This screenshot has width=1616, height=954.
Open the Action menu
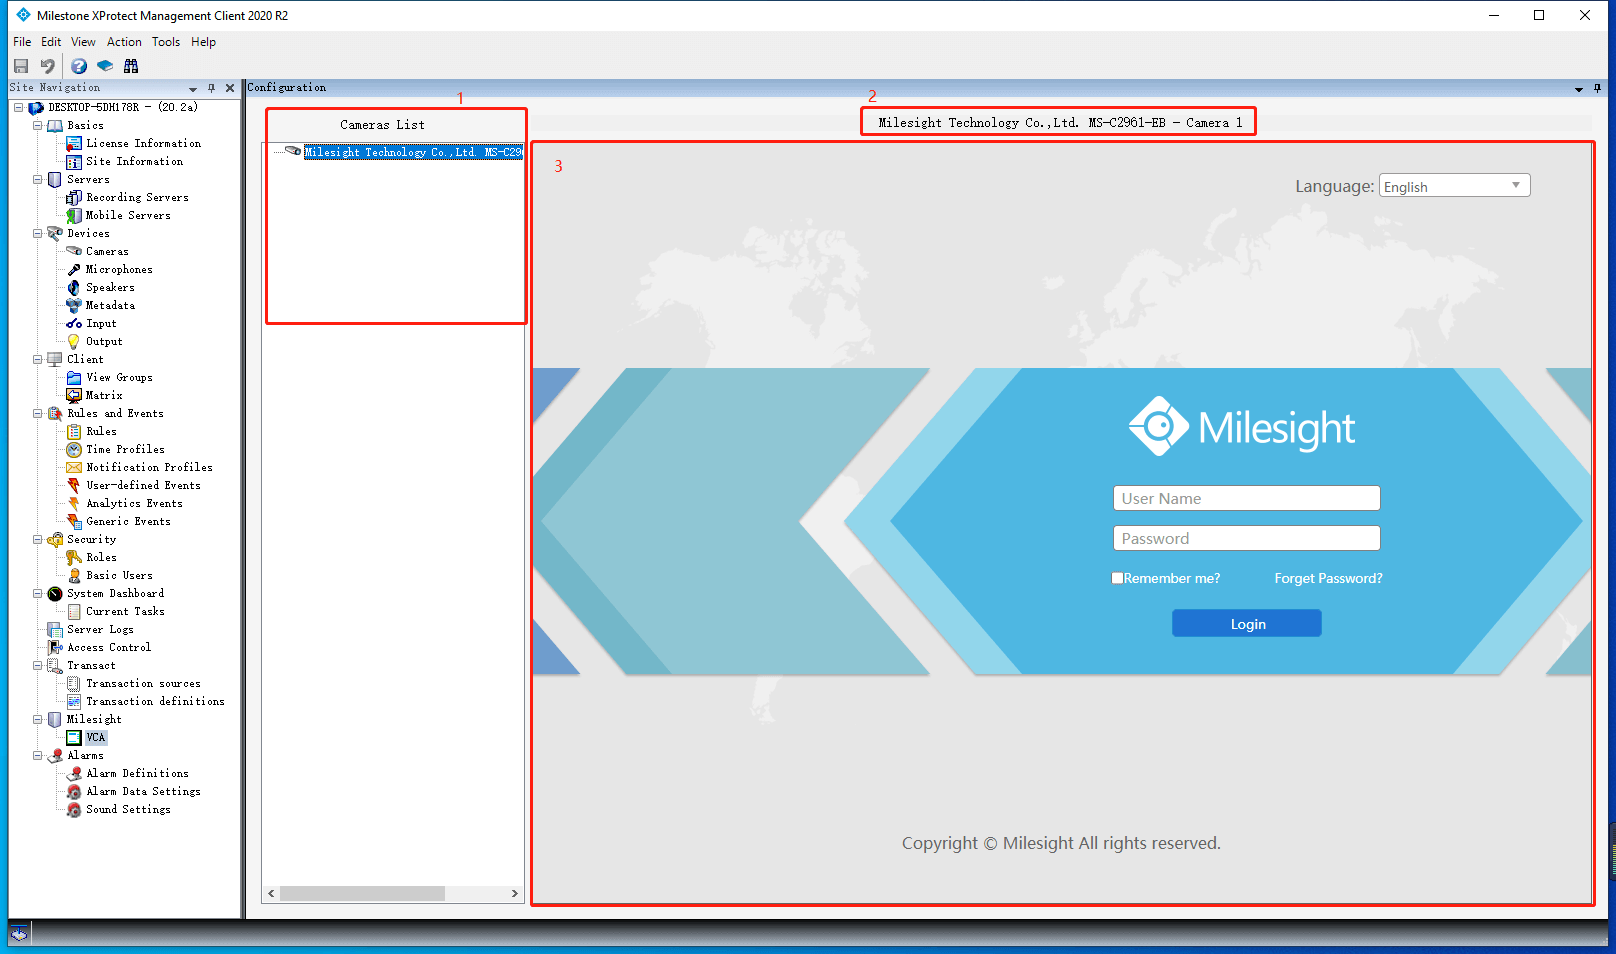point(124,42)
